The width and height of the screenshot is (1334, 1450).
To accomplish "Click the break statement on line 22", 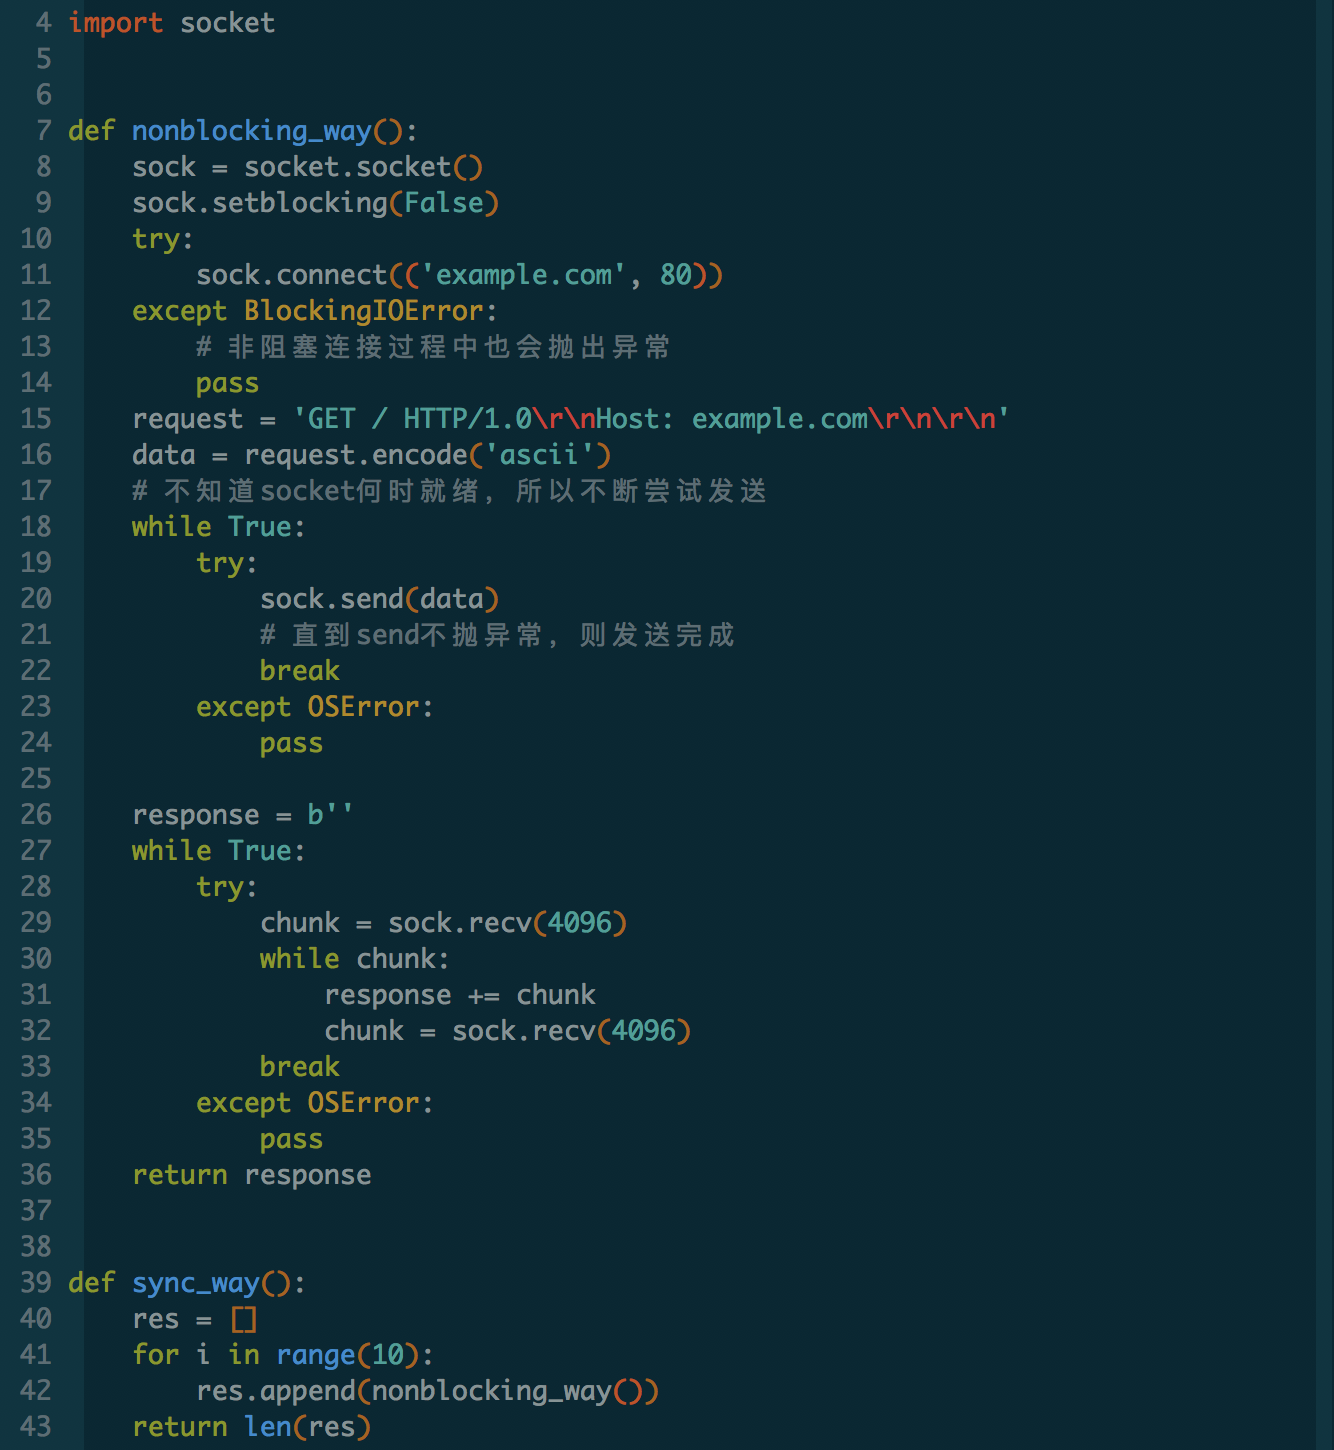I will (299, 670).
